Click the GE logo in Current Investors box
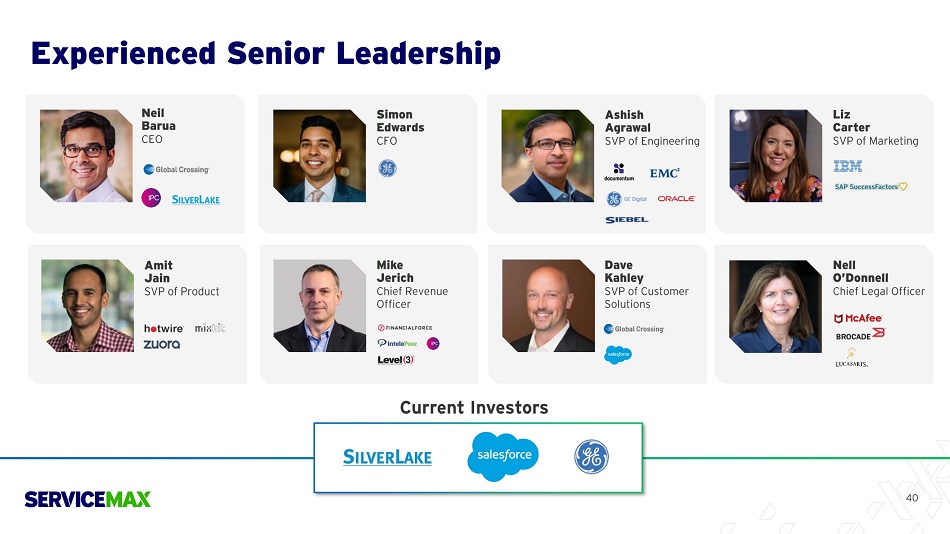Viewport: 950px width, 534px height. (x=591, y=456)
